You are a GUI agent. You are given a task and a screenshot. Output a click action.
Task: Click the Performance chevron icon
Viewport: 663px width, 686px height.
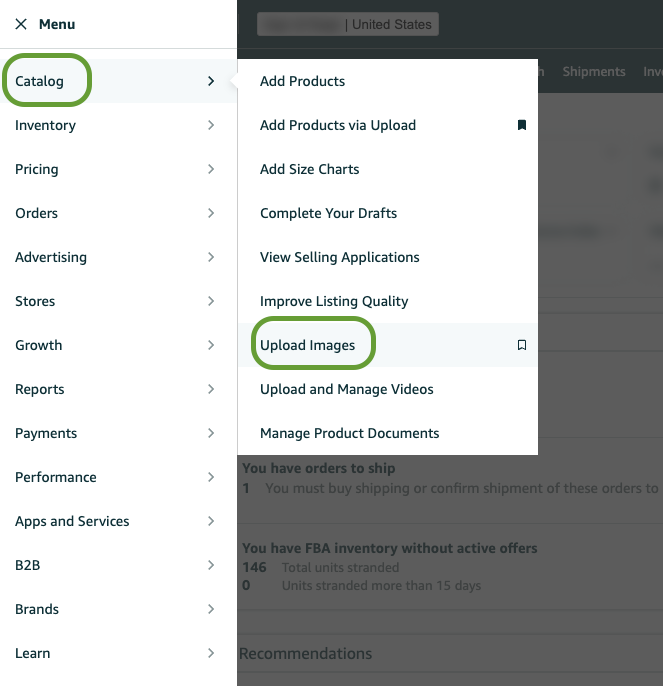[211, 477]
